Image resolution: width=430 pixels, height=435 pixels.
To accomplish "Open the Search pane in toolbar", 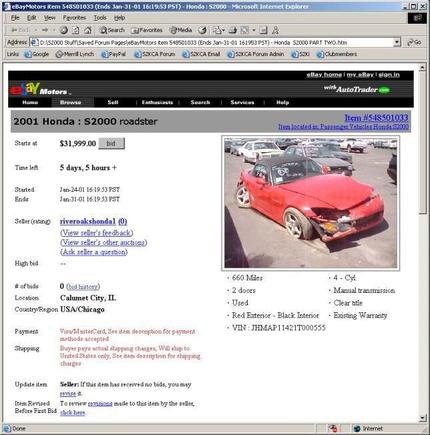I will [x=112, y=30].
